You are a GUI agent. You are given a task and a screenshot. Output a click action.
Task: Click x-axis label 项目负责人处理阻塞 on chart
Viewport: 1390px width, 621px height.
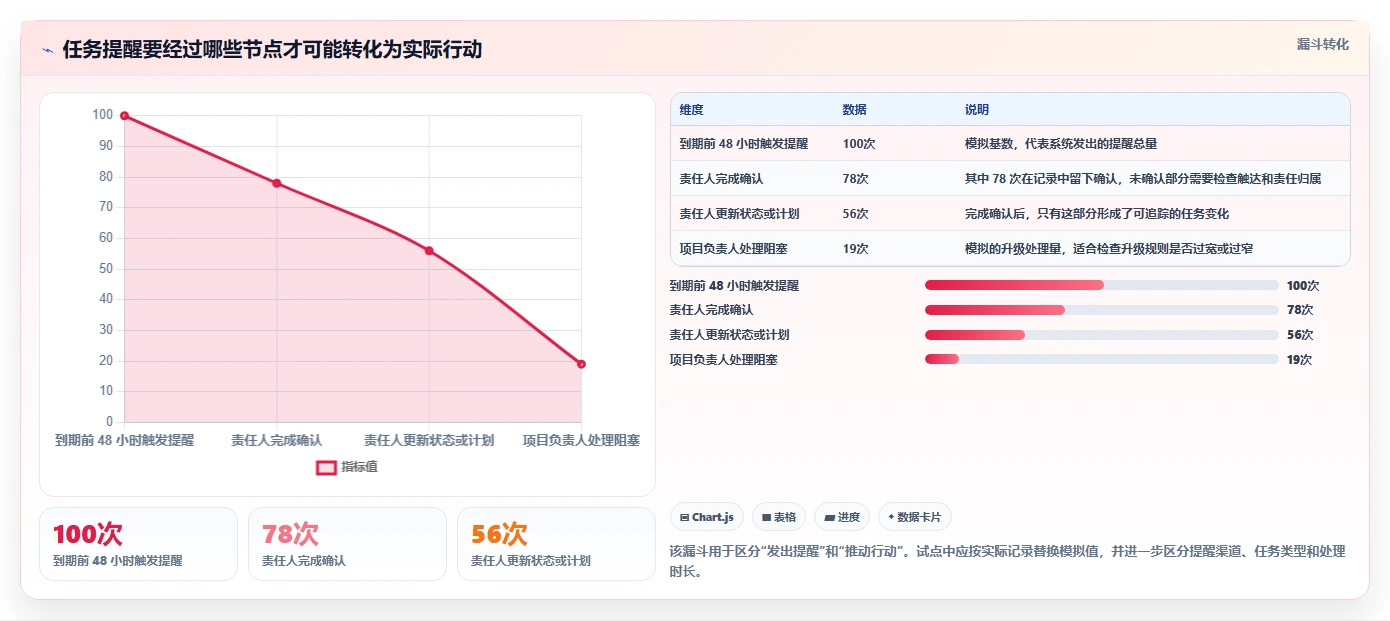pos(581,440)
